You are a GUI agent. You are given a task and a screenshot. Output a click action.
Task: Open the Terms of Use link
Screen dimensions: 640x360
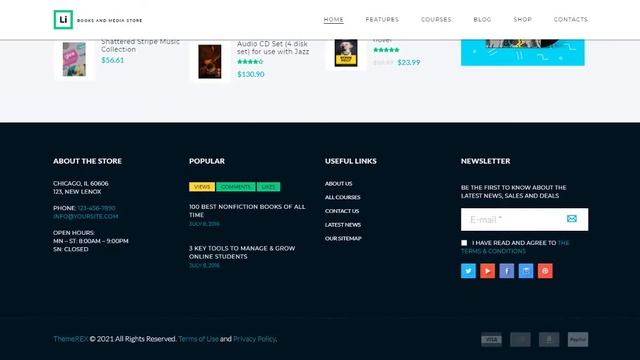click(198, 339)
